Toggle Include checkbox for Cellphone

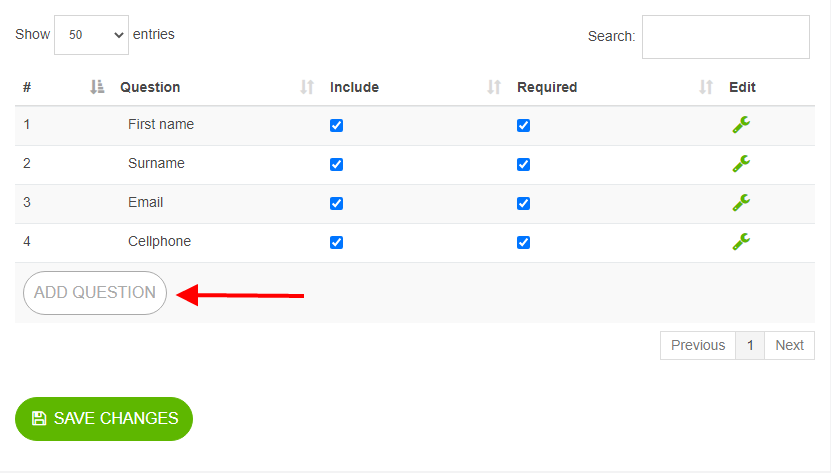click(x=337, y=242)
